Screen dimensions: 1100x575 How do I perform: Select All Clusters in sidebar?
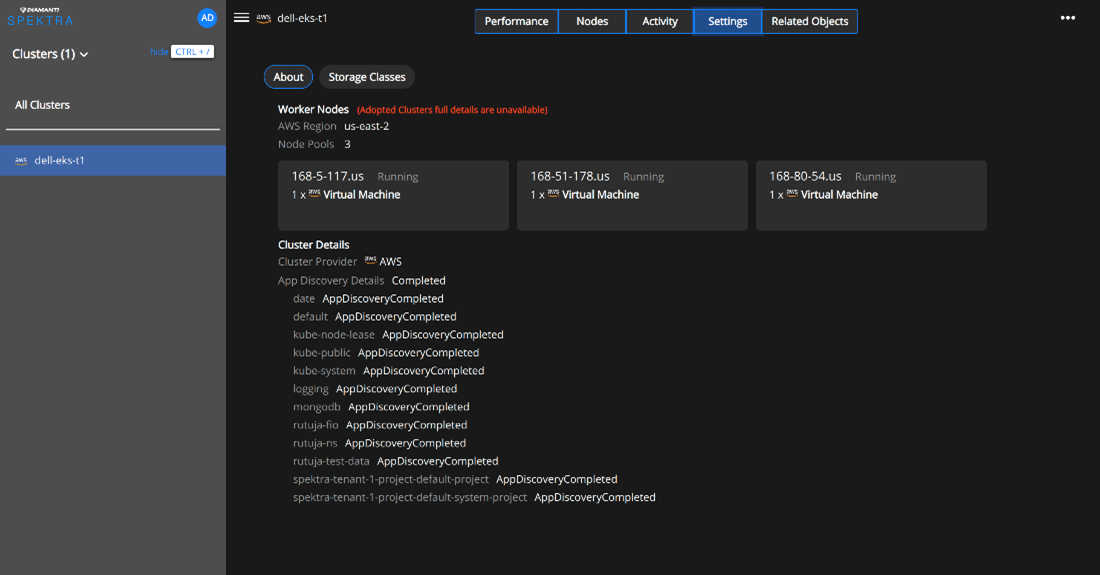point(42,105)
